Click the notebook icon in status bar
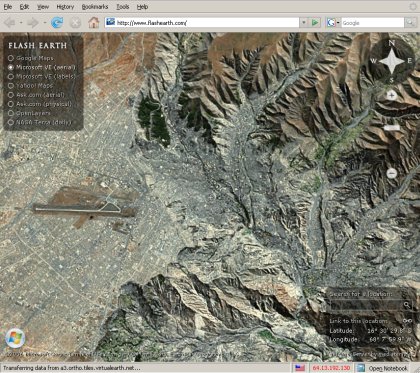420x373 pixels. click(x=361, y=368)
